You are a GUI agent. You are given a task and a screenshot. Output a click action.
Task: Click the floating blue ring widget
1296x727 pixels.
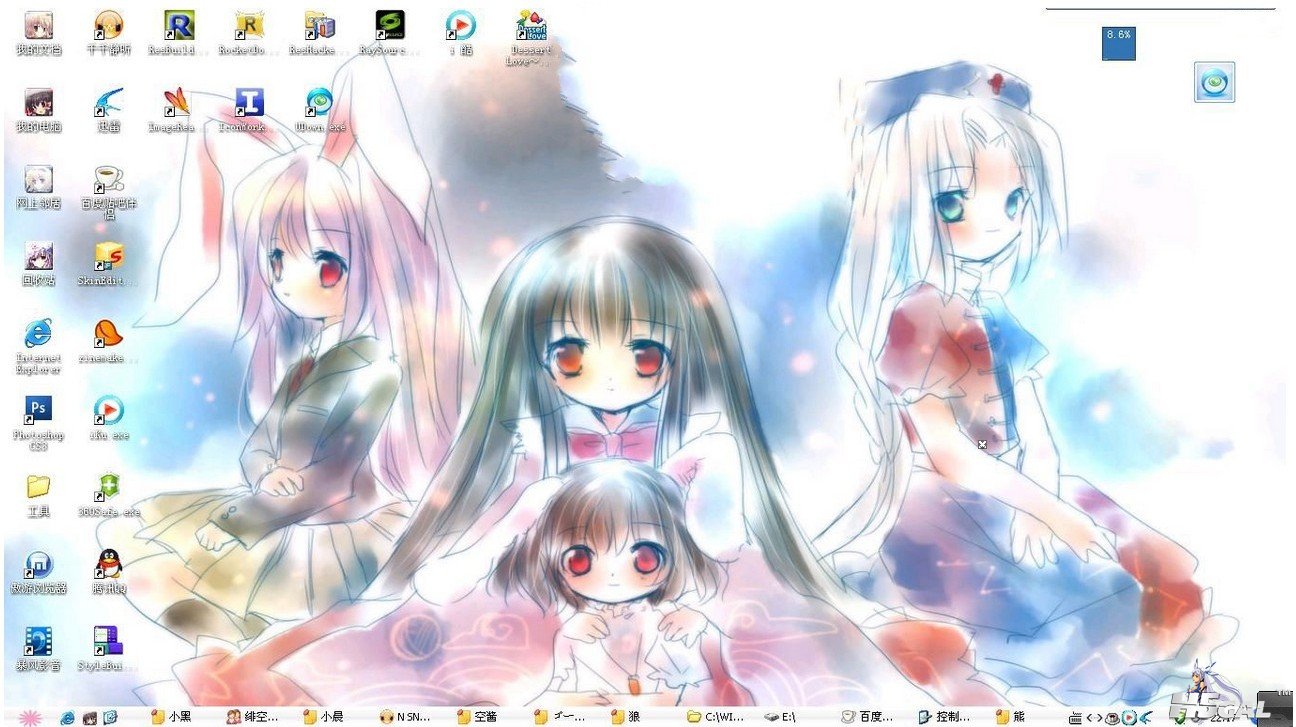(1214, 82)
